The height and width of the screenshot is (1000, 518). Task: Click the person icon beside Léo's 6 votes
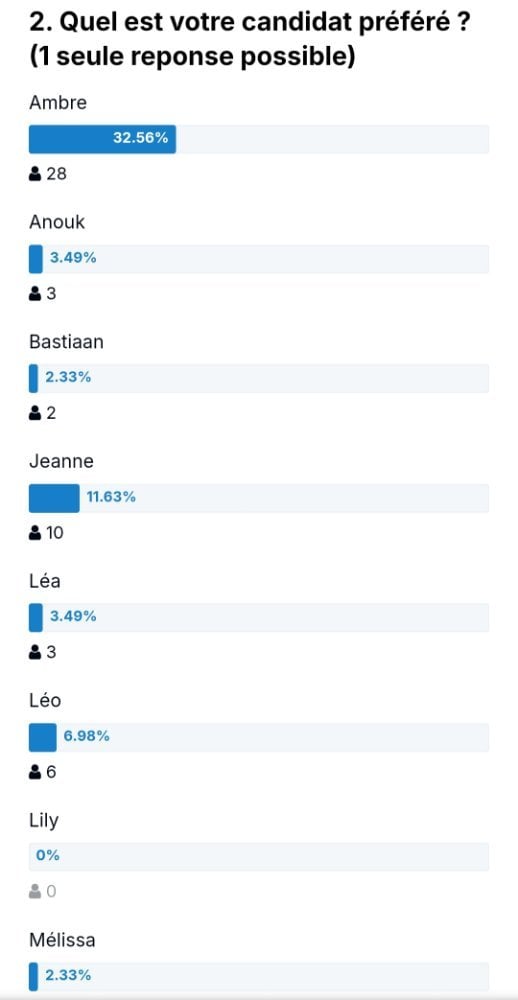[35, 772]
